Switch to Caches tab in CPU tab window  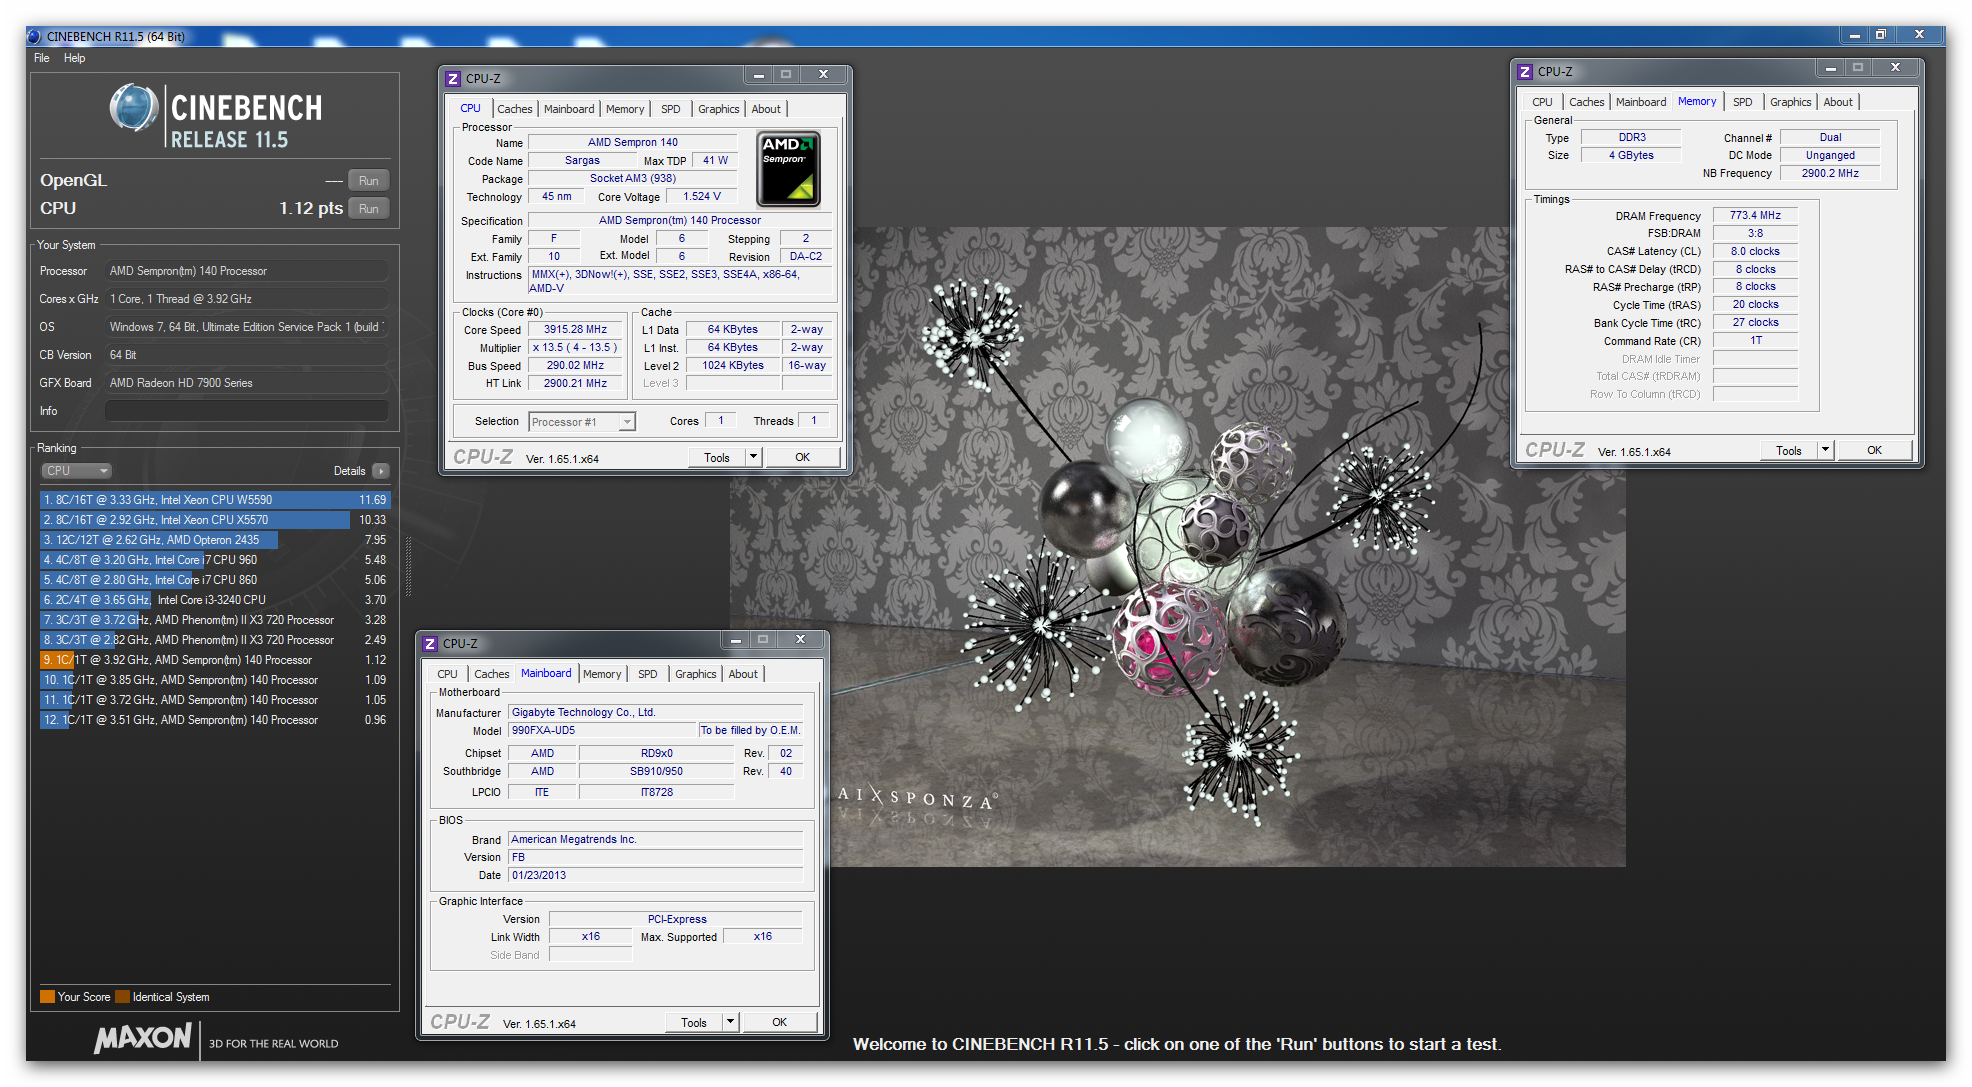(514, 109)
